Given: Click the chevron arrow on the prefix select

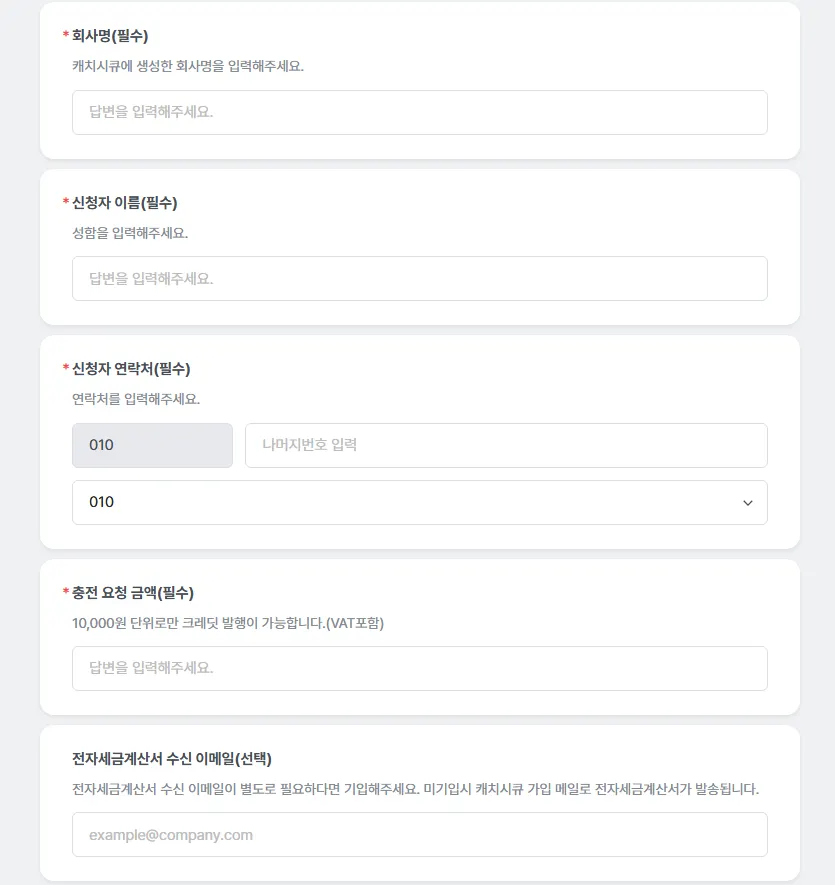Looking at the screenshot, I should (x=748, y=503).
